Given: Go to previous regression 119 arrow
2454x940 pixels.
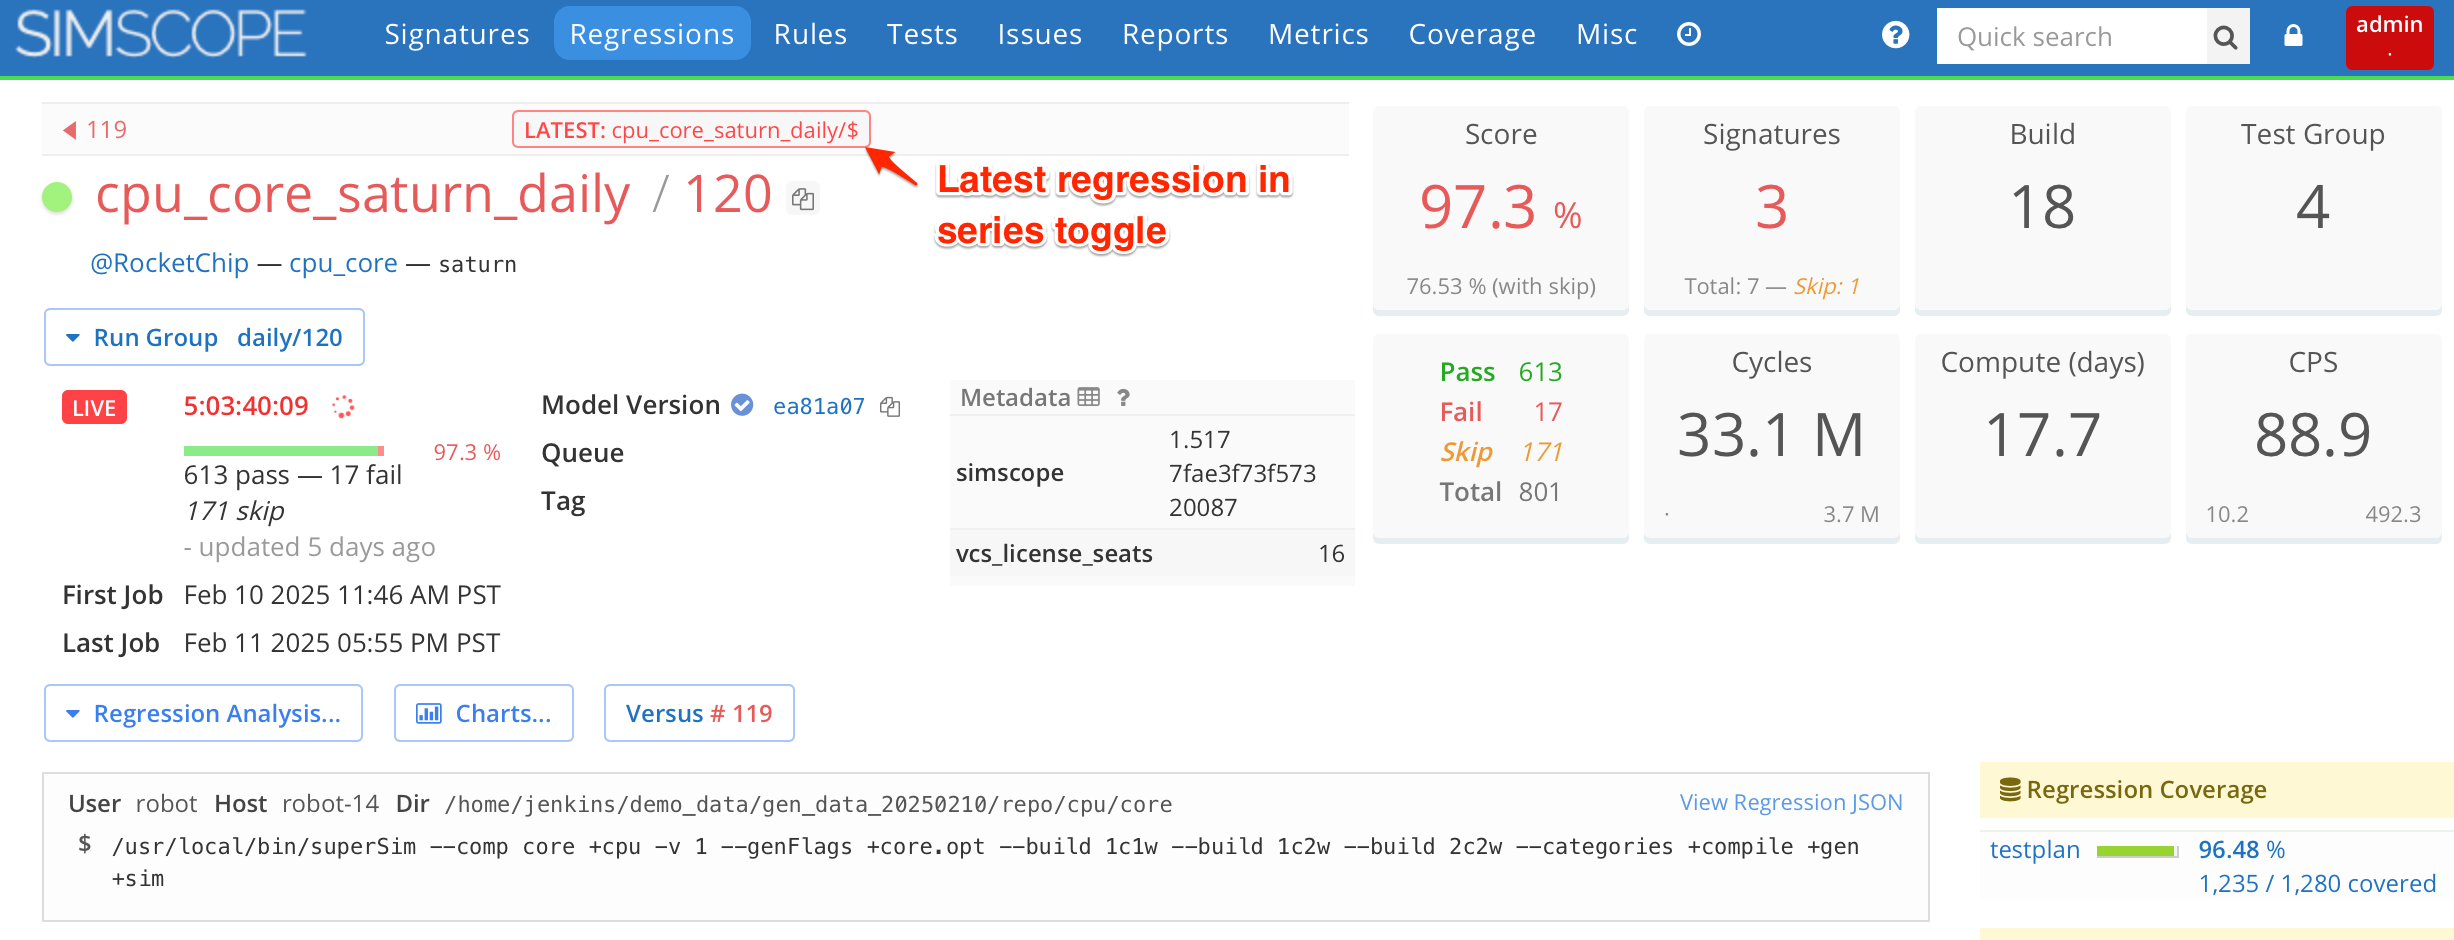Looking at the screenshot, I should point(95,130).
